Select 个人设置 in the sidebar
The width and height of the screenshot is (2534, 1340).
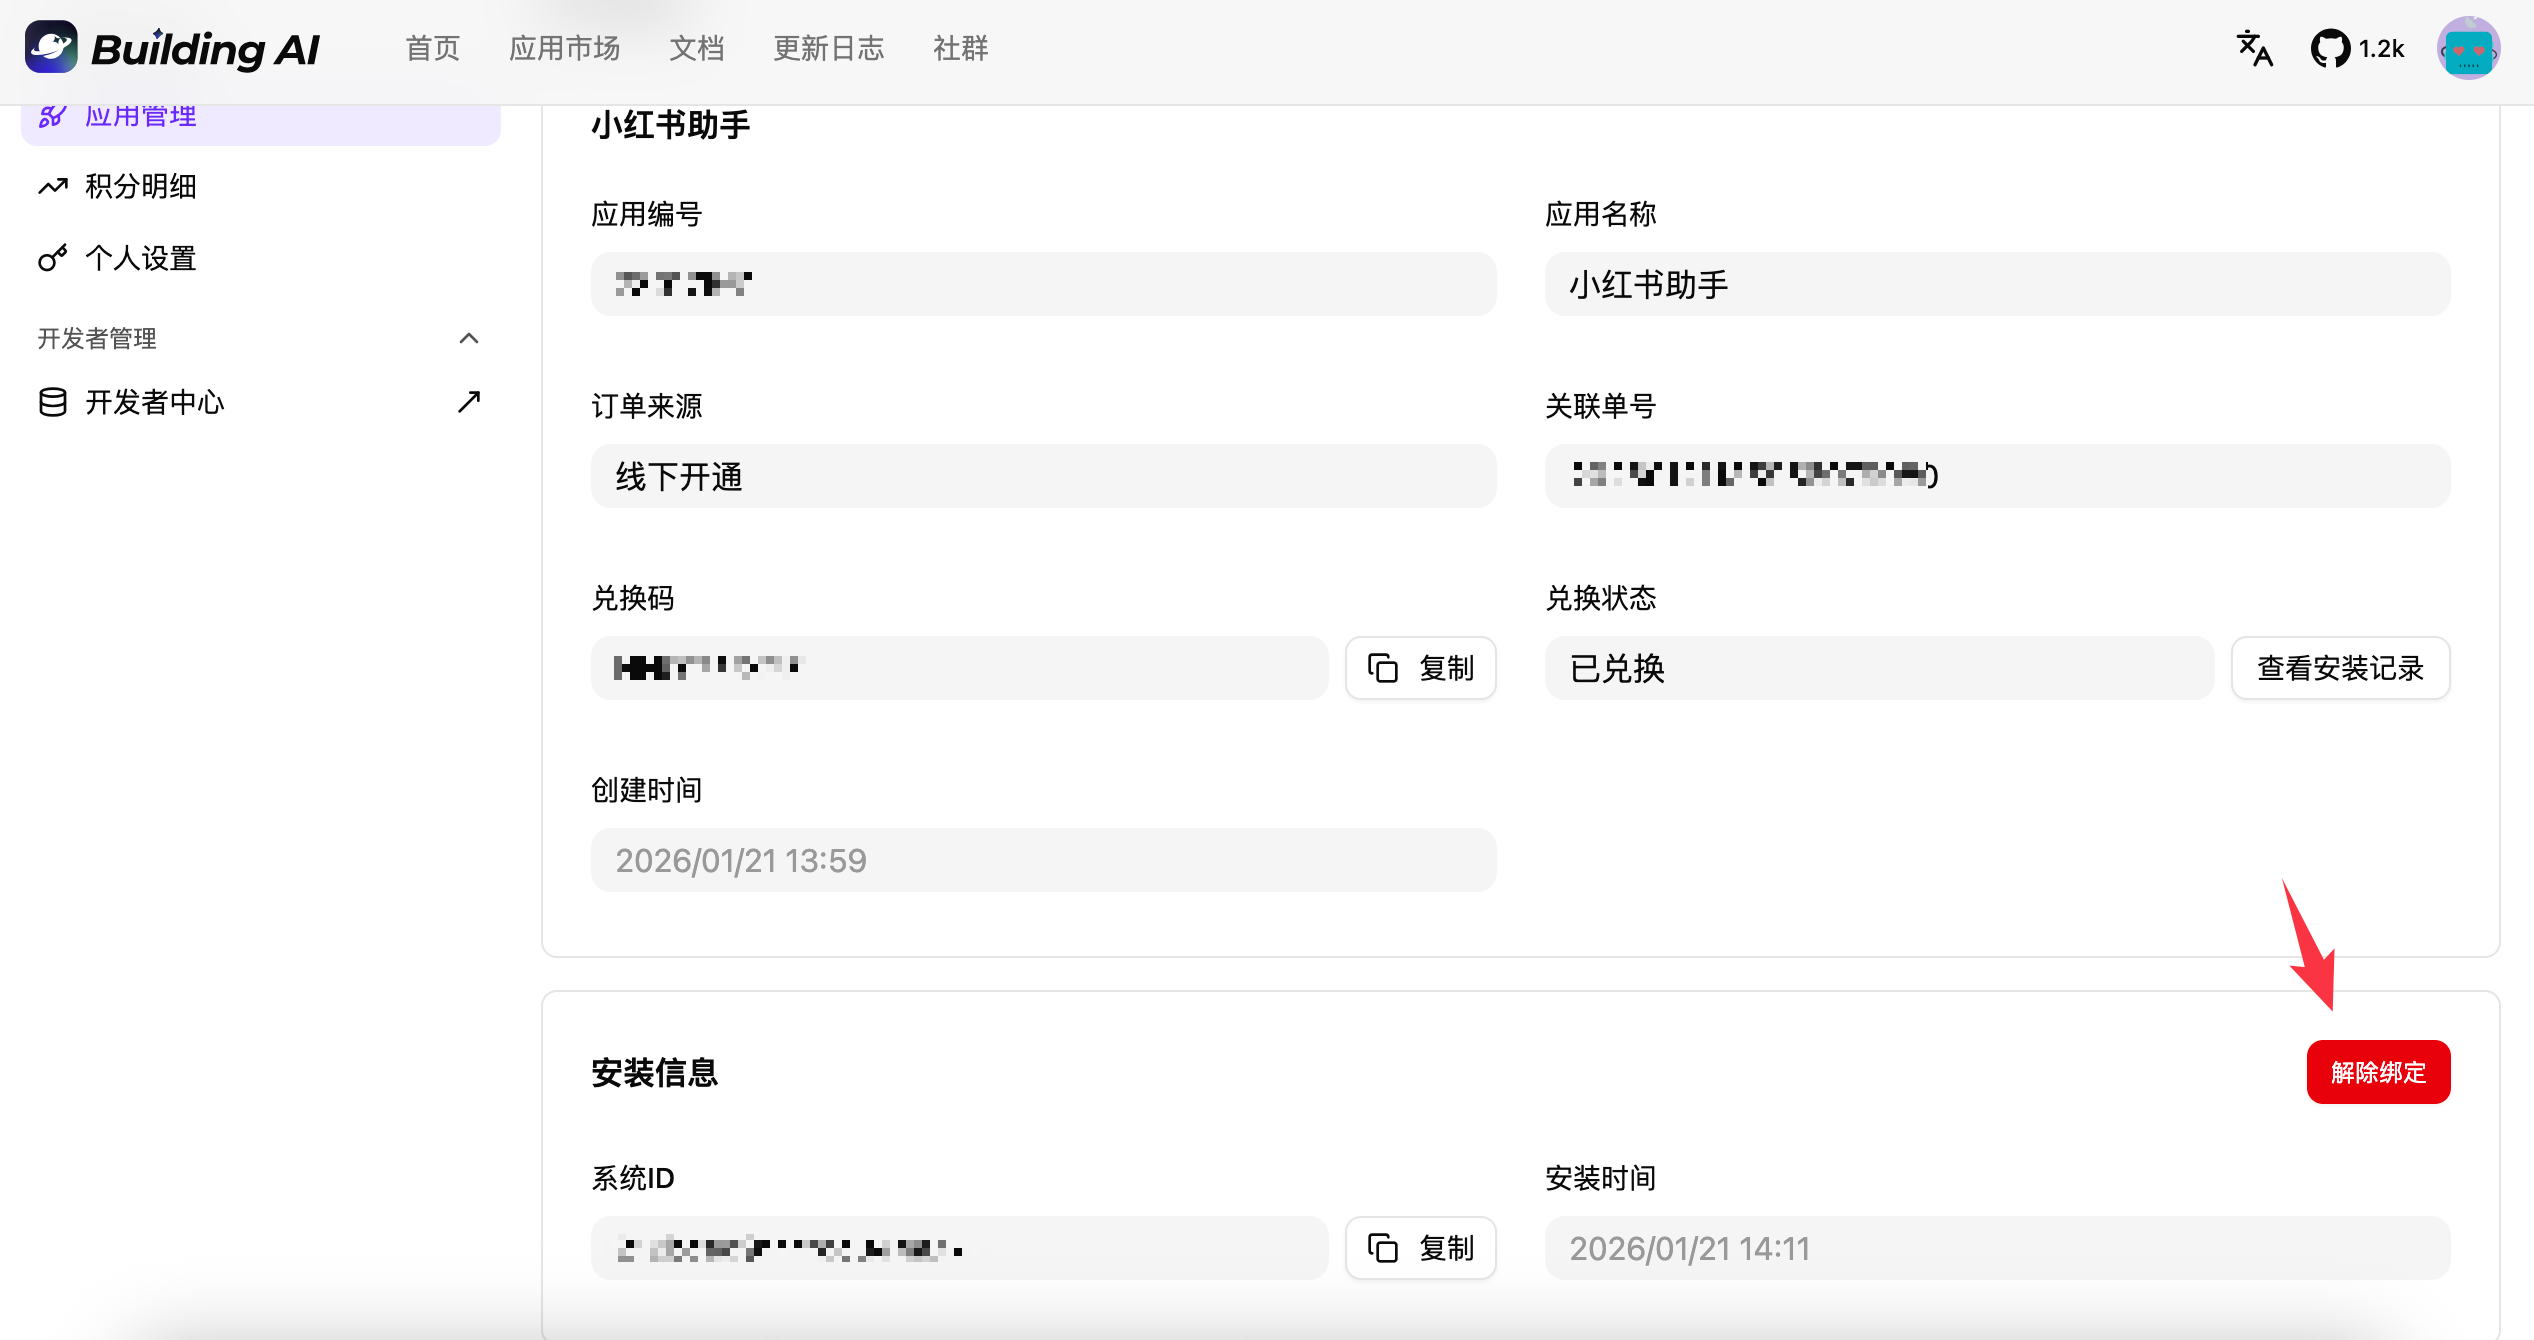tap(260, 258)
